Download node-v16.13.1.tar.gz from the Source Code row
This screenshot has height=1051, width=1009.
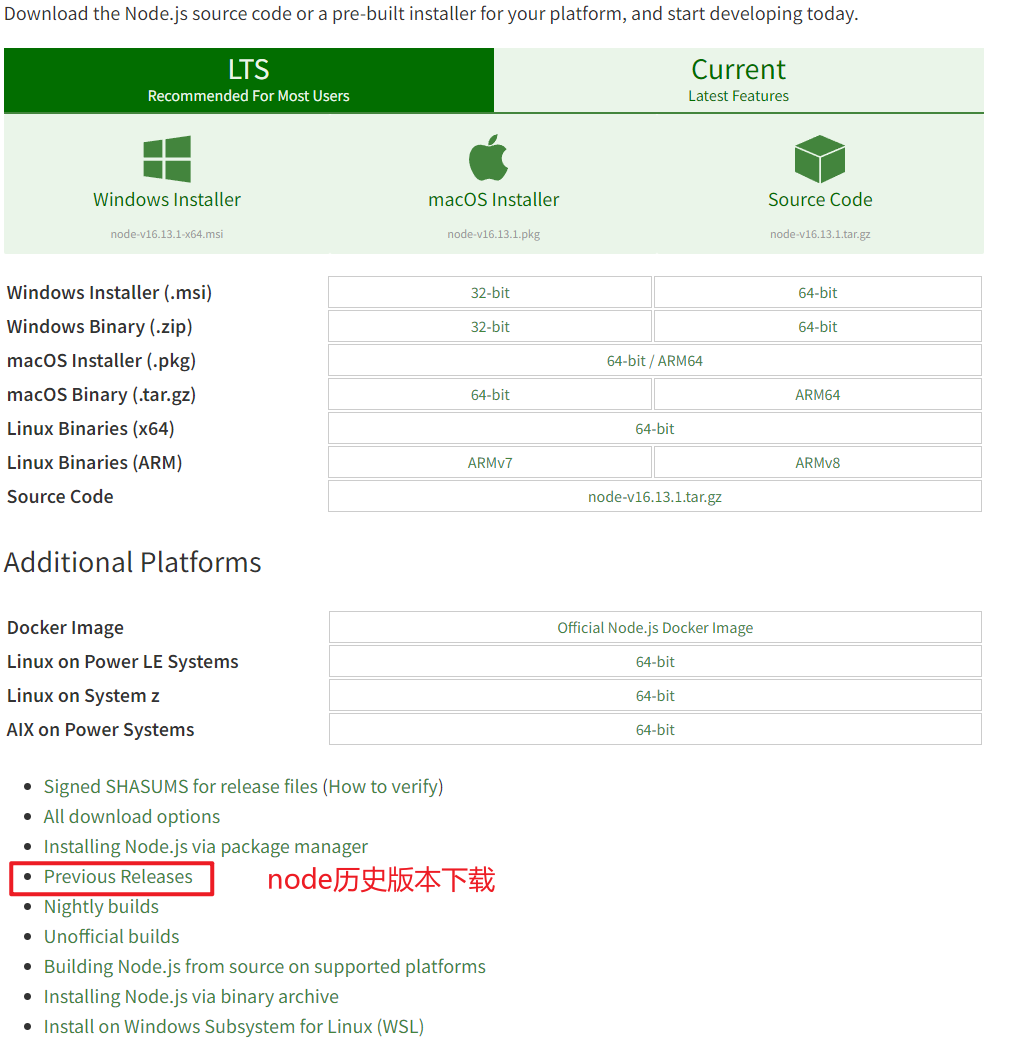(x=655, y=497)
